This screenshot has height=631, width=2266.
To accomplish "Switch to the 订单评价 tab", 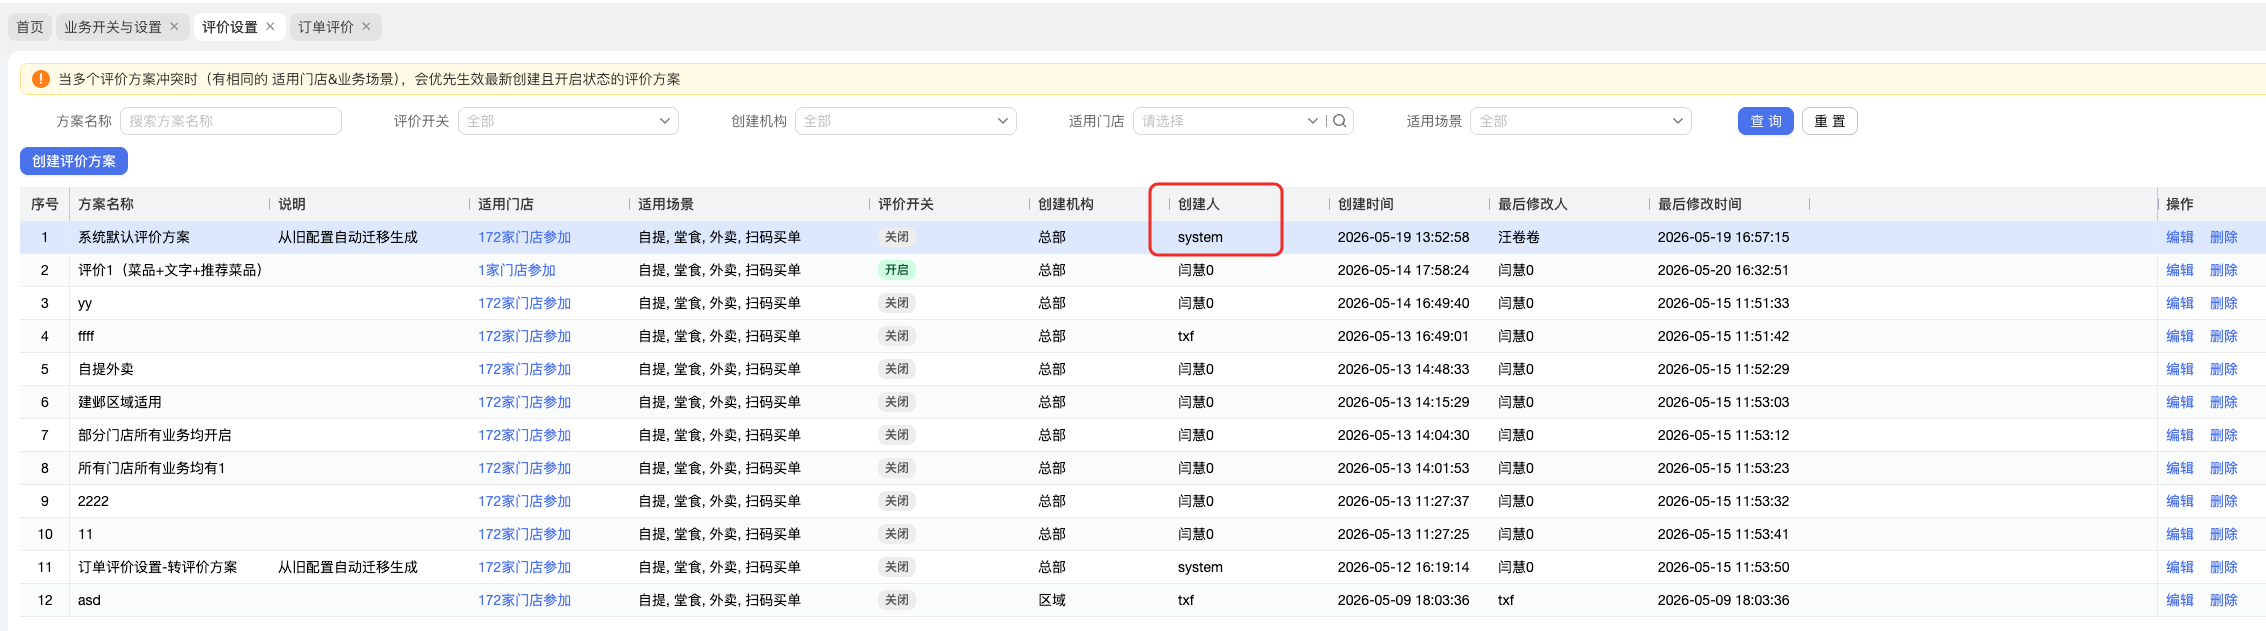I will [326, 27].
